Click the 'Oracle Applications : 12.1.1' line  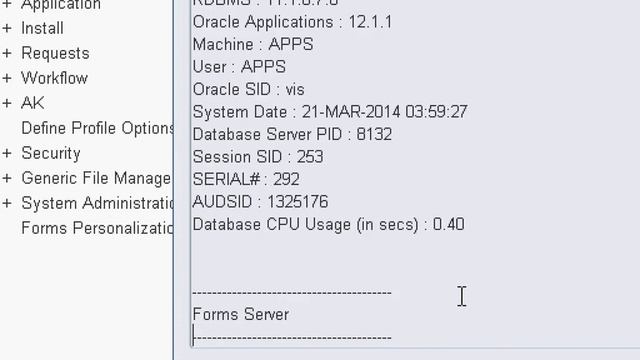pos(292,22)
